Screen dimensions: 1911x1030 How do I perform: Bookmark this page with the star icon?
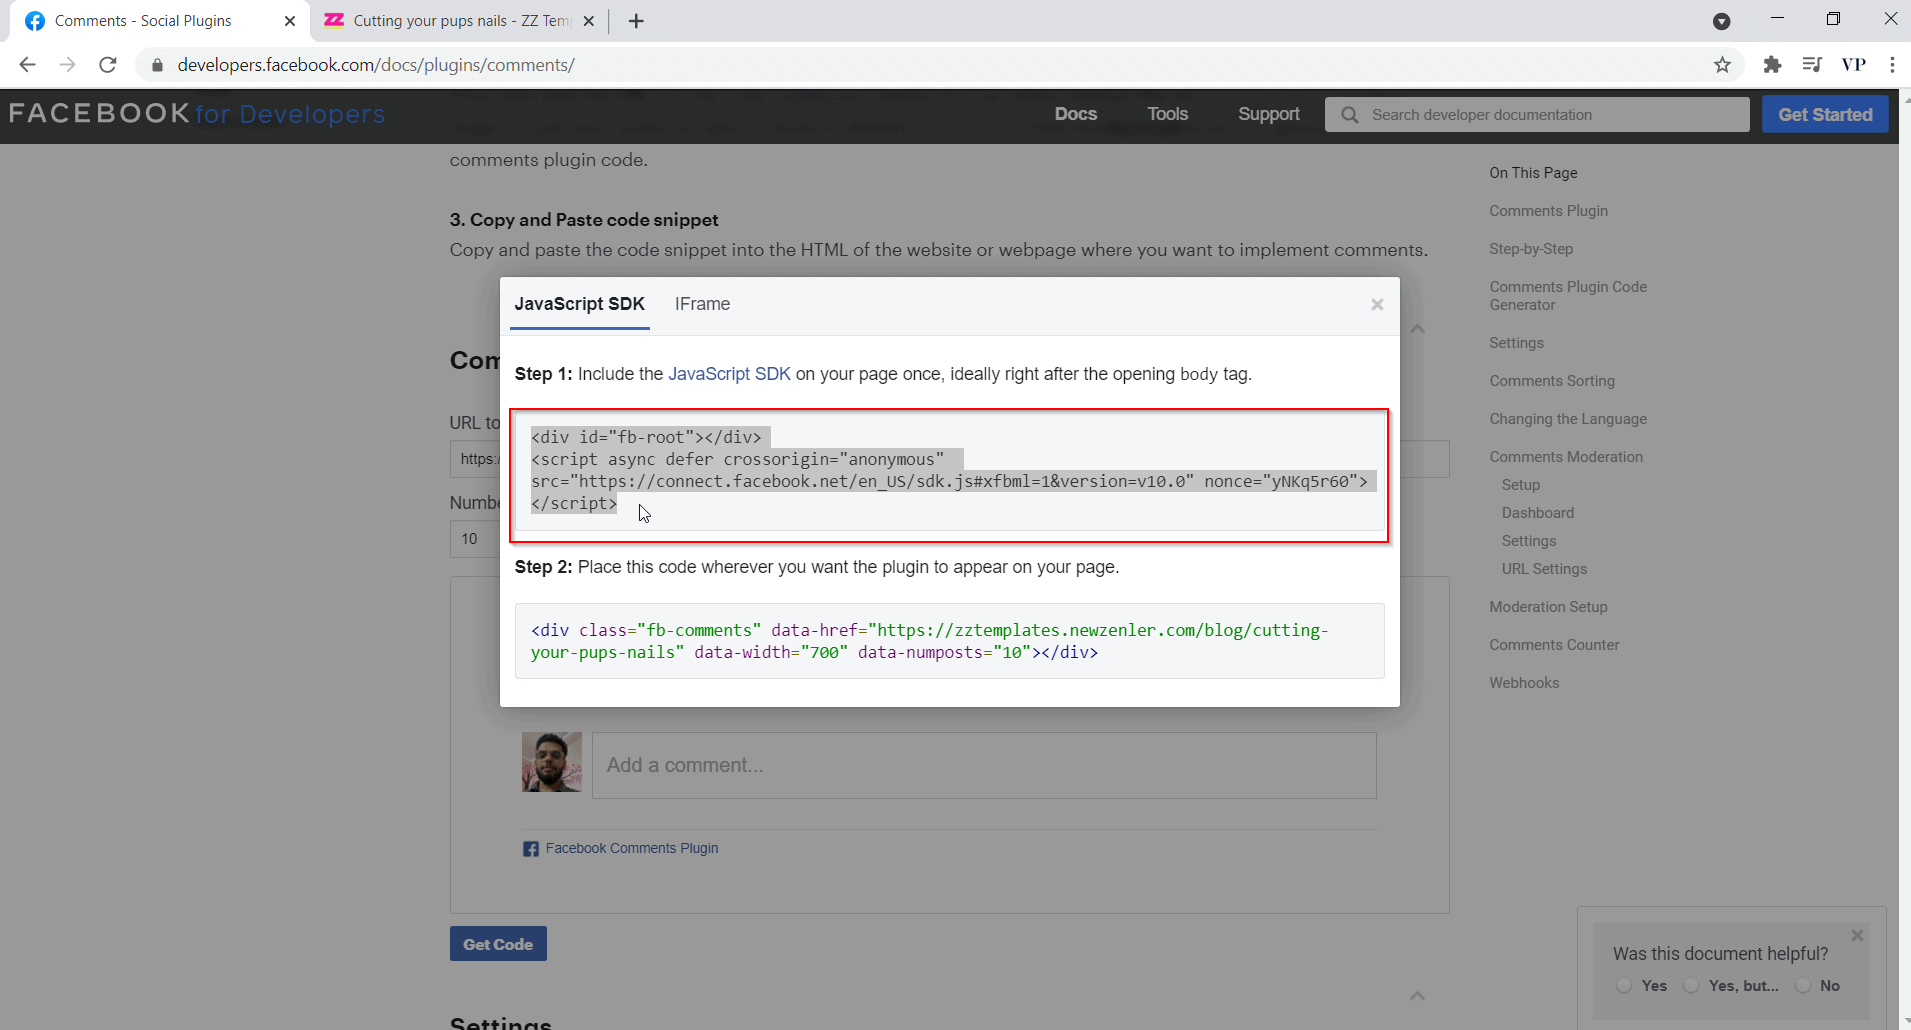point(1722,64)
